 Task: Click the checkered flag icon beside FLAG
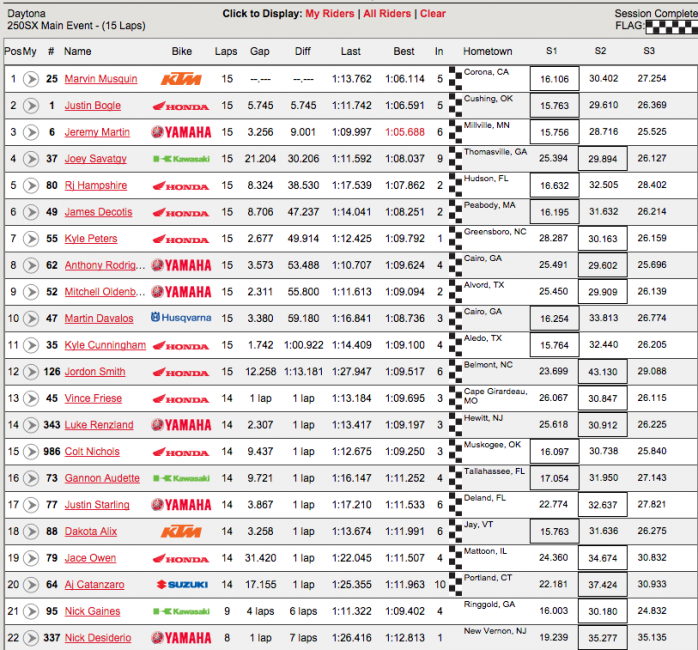pos(671,27)
